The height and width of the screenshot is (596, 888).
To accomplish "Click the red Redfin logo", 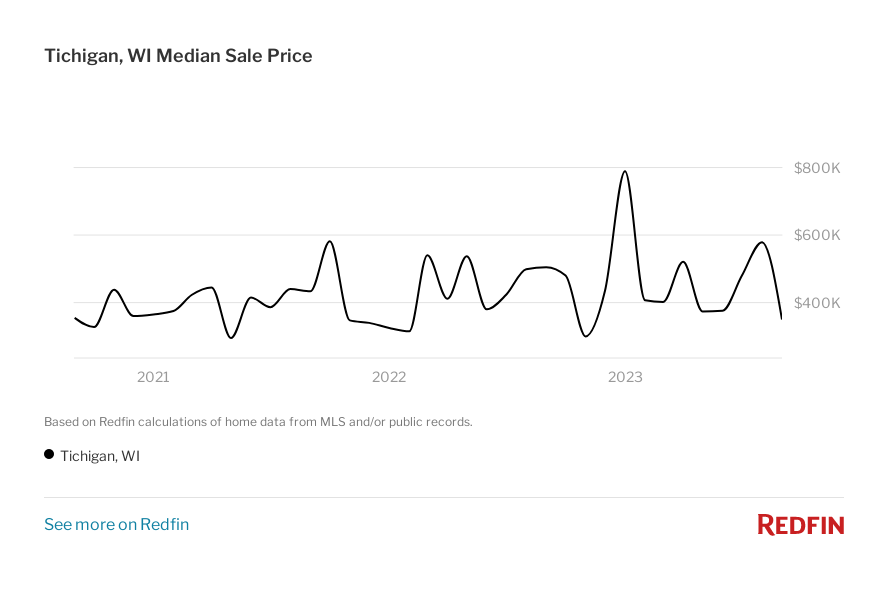I will pyautogui.click(x=800, y=524).
